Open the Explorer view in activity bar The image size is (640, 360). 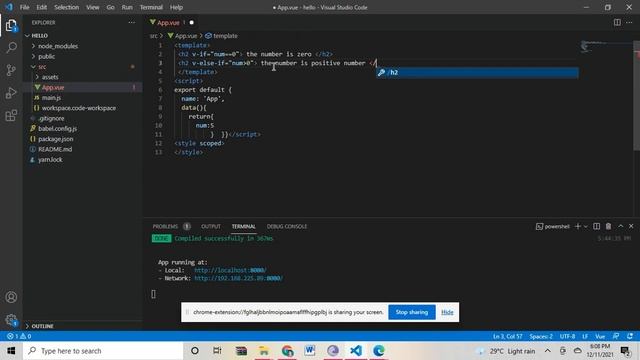tap(11, 26)
